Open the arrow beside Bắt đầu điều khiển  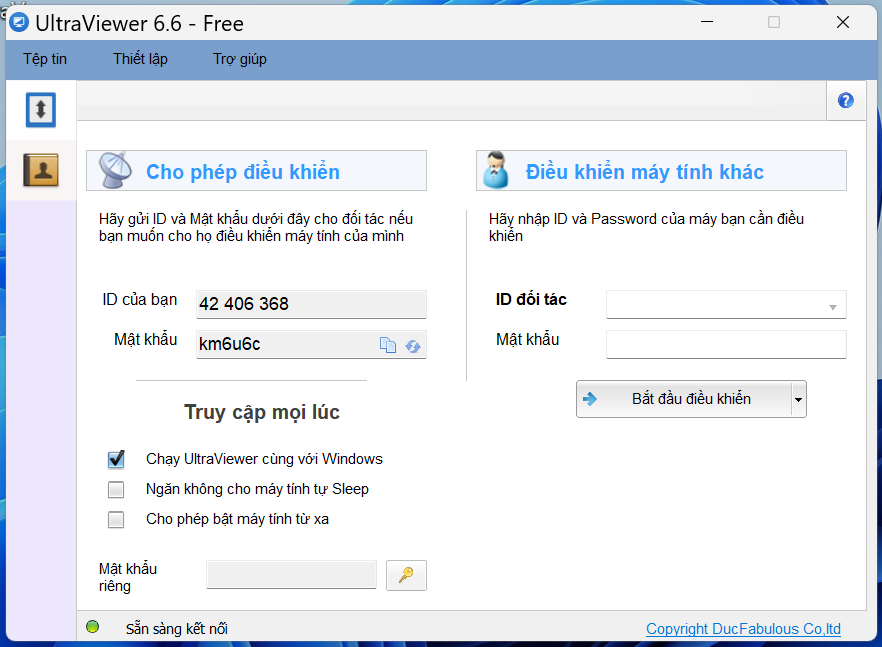click(799, 399)
